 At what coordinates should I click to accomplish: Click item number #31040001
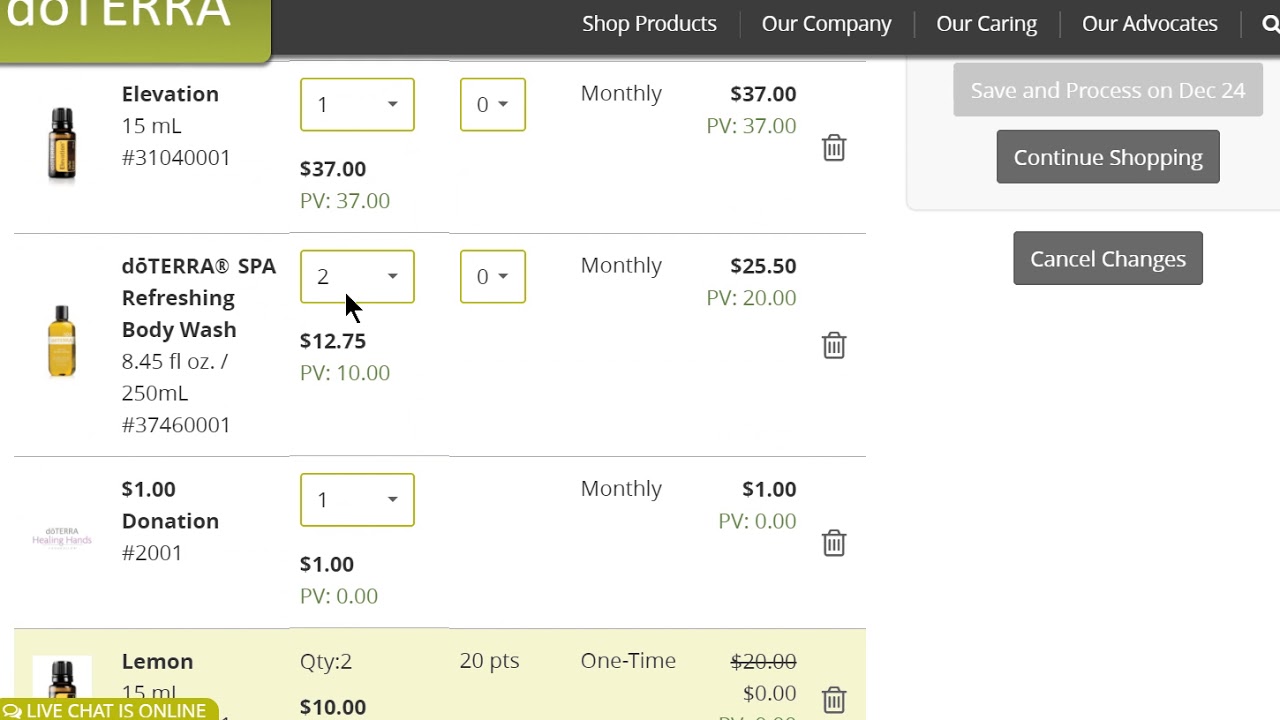[176, 157]
